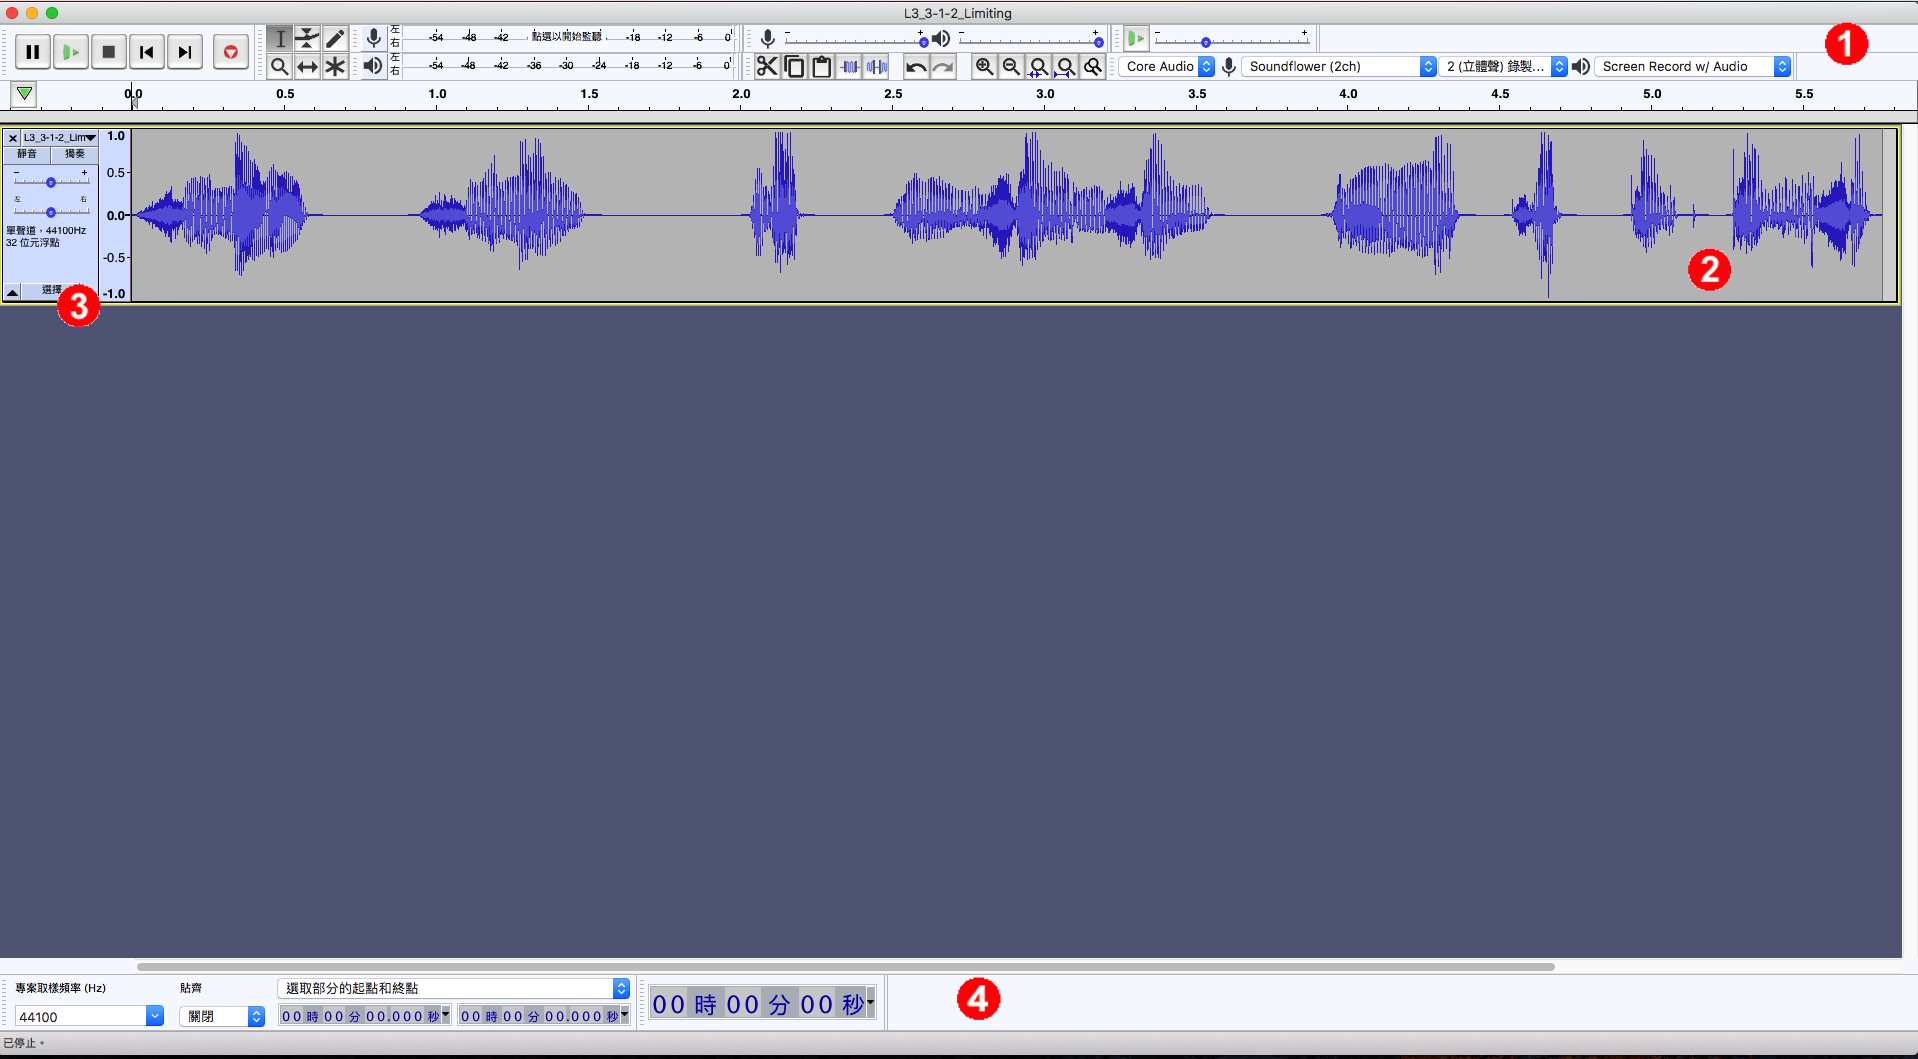Collapse the track using the triangle arrow
The image size is (1918, 1059).
[x=12, y=291]
